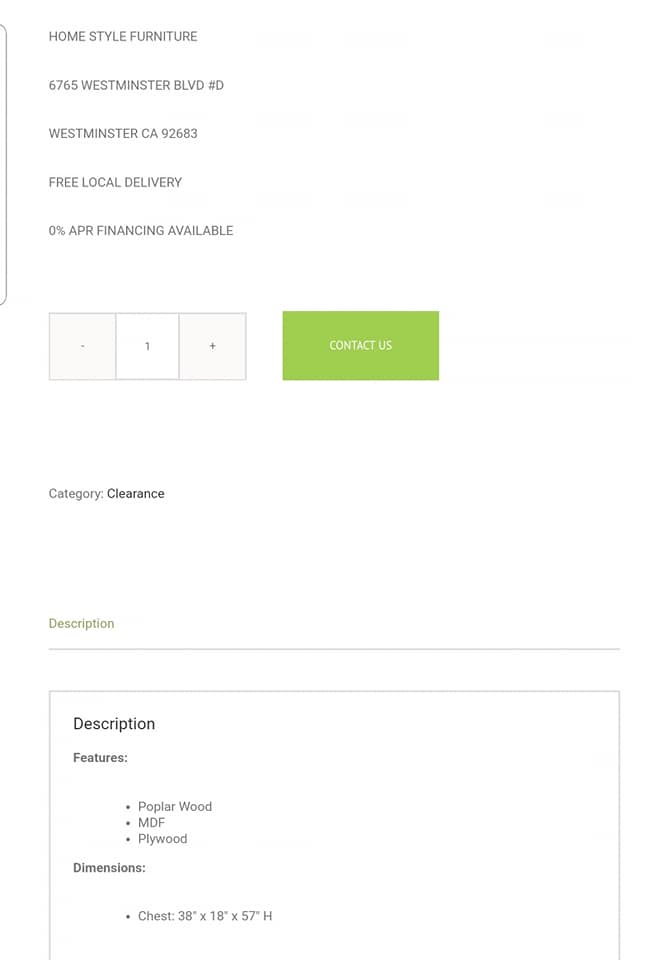Increase quantity with the plus button
Screen dimensions: 658x960
[x=212, y=346]
